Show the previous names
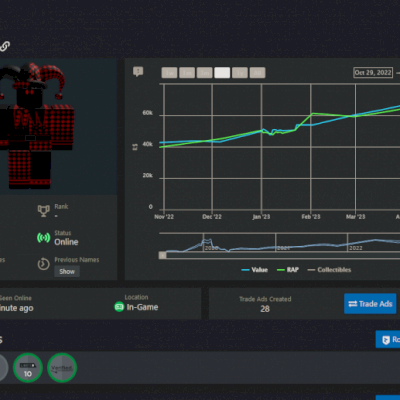The height and width of the screenshot is (400, 400). [x=67, y=271]
